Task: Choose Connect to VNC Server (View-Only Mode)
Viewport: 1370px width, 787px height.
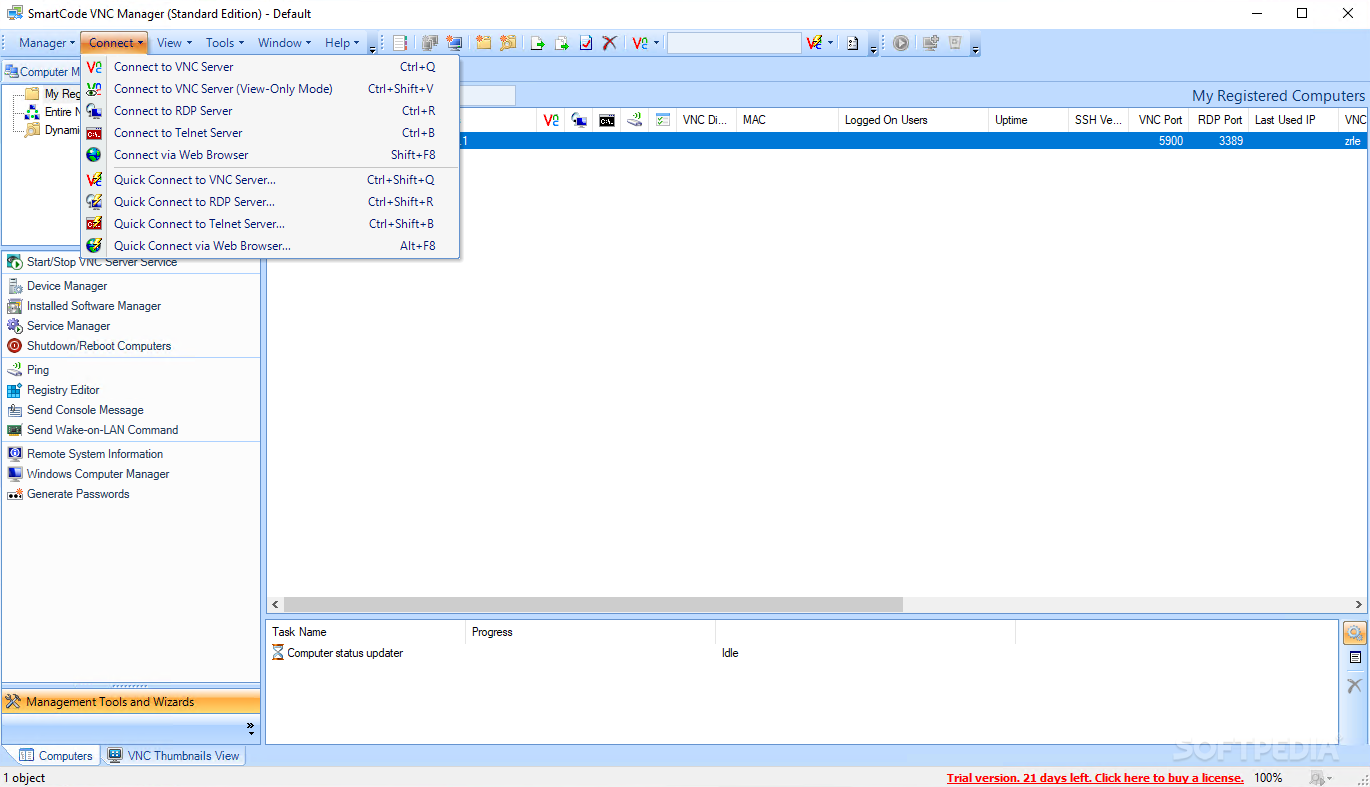Action: (x=270, y=89)
